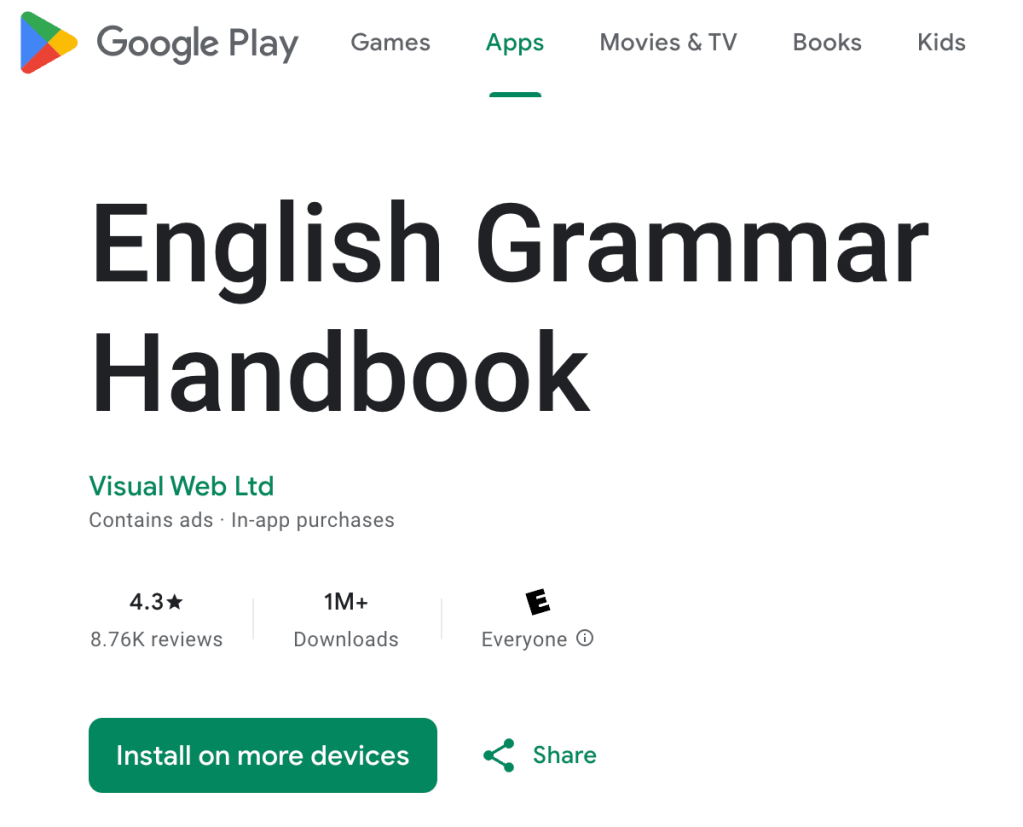Click the Contains ads label

pos(151,520)
